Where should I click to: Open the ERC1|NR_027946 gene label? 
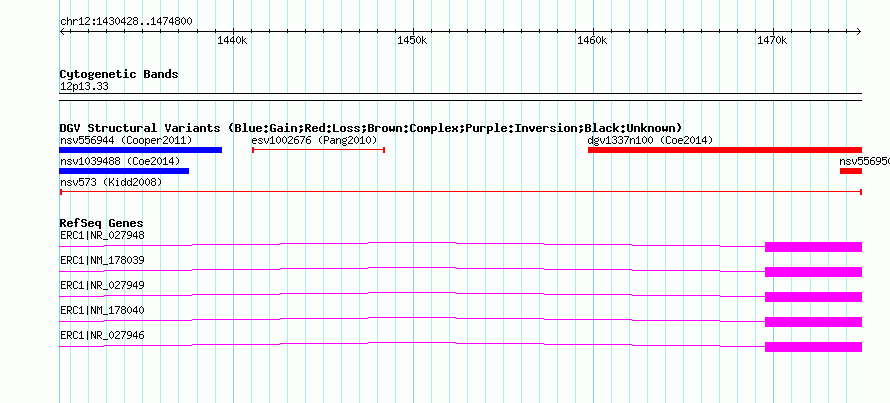tap(102, 335)
